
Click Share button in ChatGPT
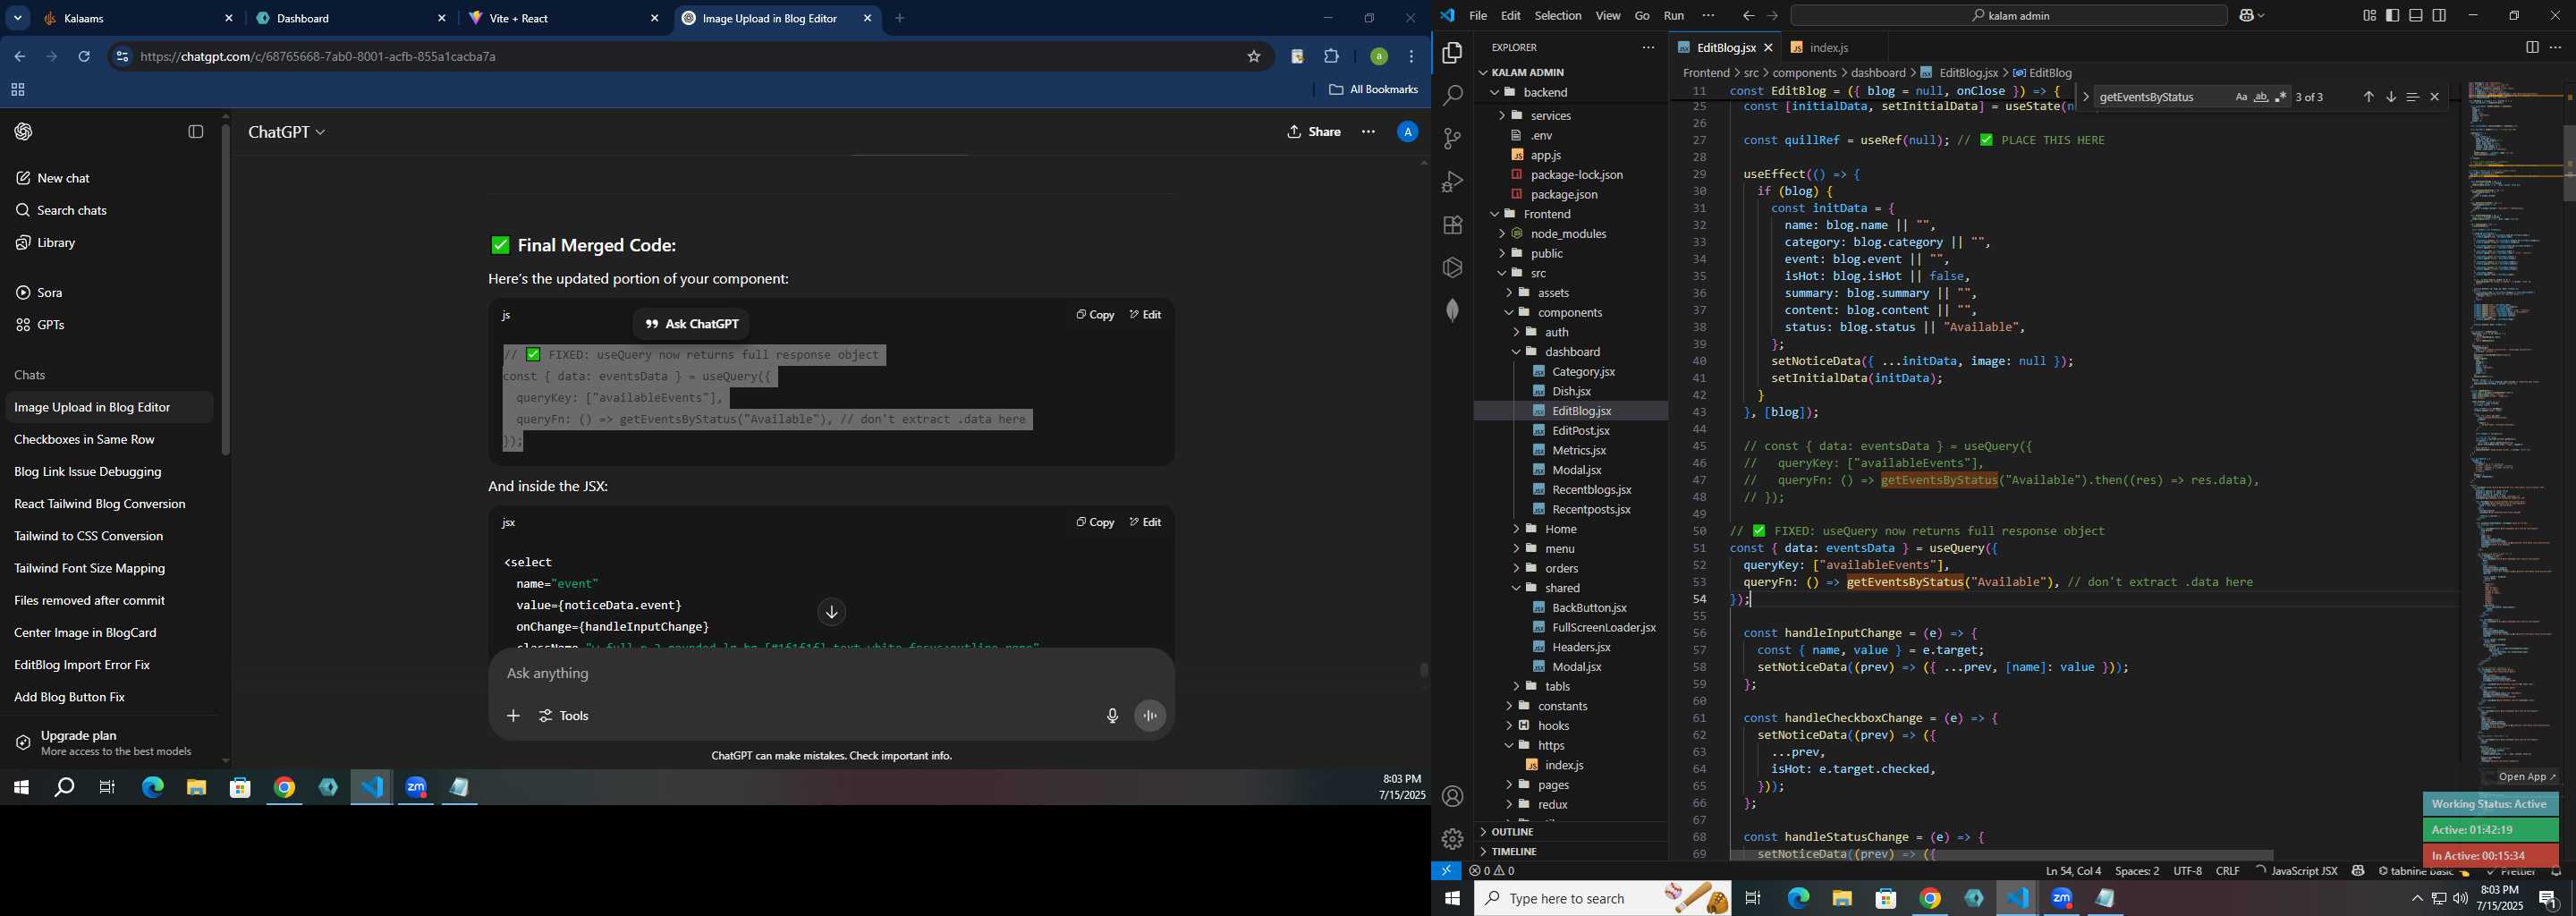pyautogui.click(x=1314, y=132)
